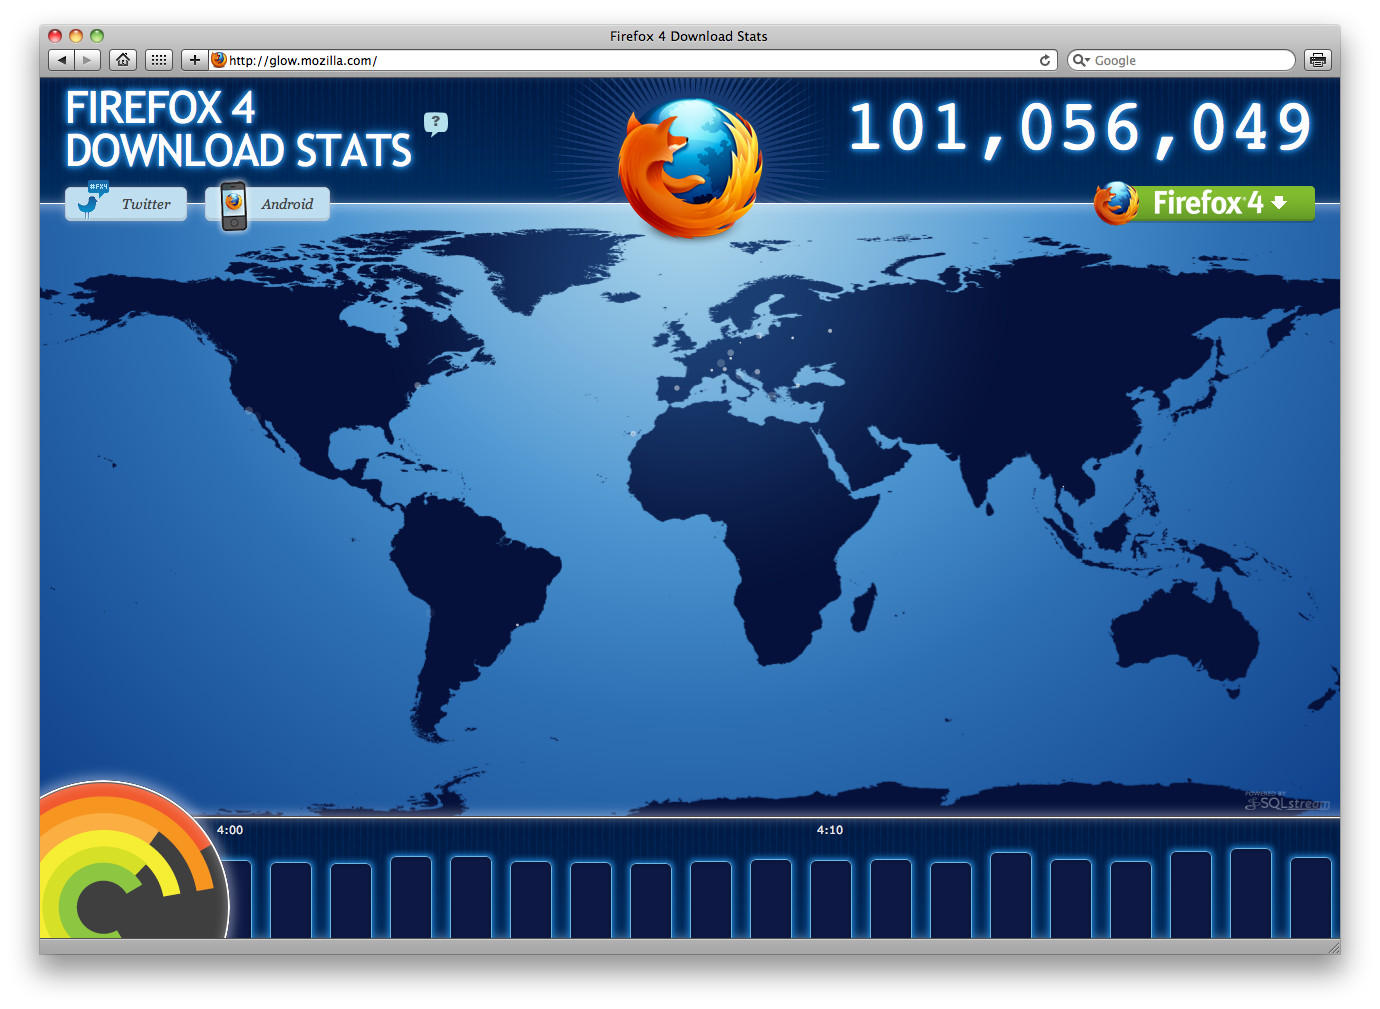Click the 4:10 timeline label
The image size is (1380, 1009).
point(830,830)
